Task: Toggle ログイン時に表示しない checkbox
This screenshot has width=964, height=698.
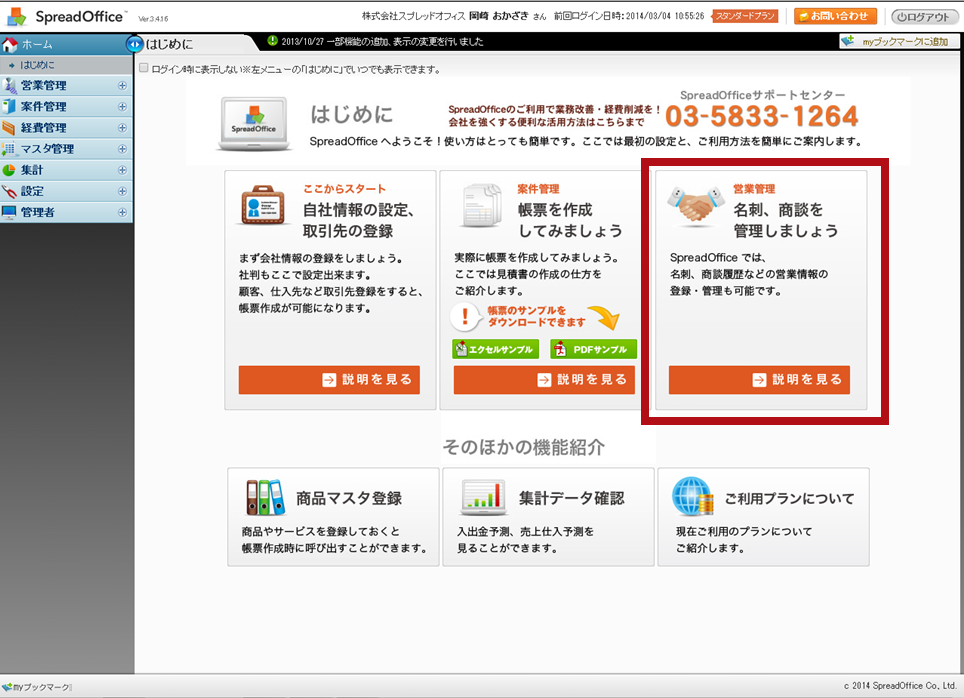Action: pos(143,68)
